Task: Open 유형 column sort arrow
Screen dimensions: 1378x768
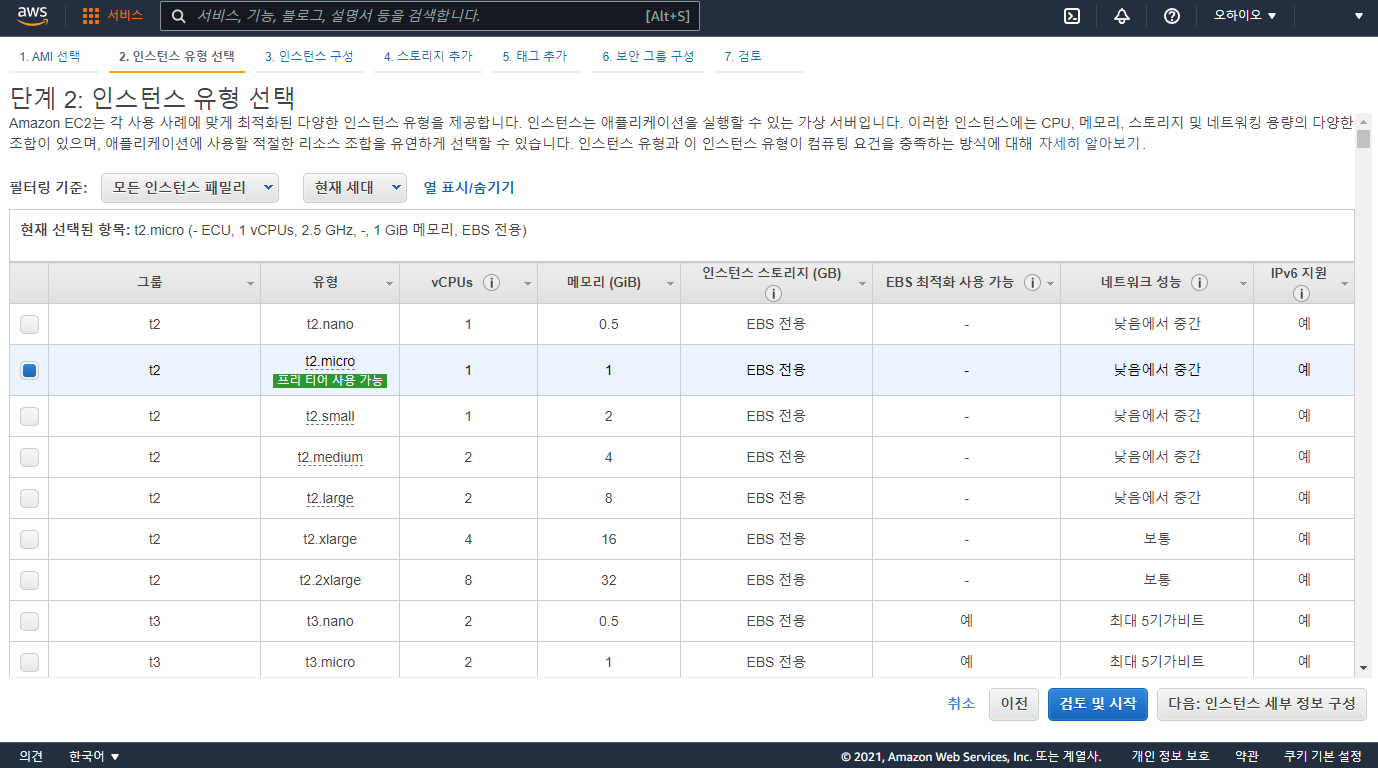Action: coord(389,284)
